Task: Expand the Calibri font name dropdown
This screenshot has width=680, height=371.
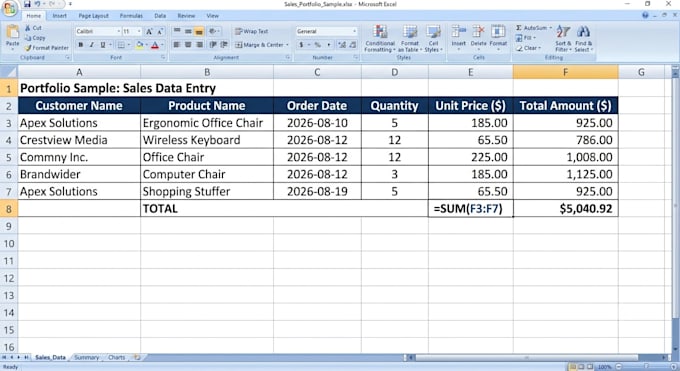Action: [x=118, y=31]
